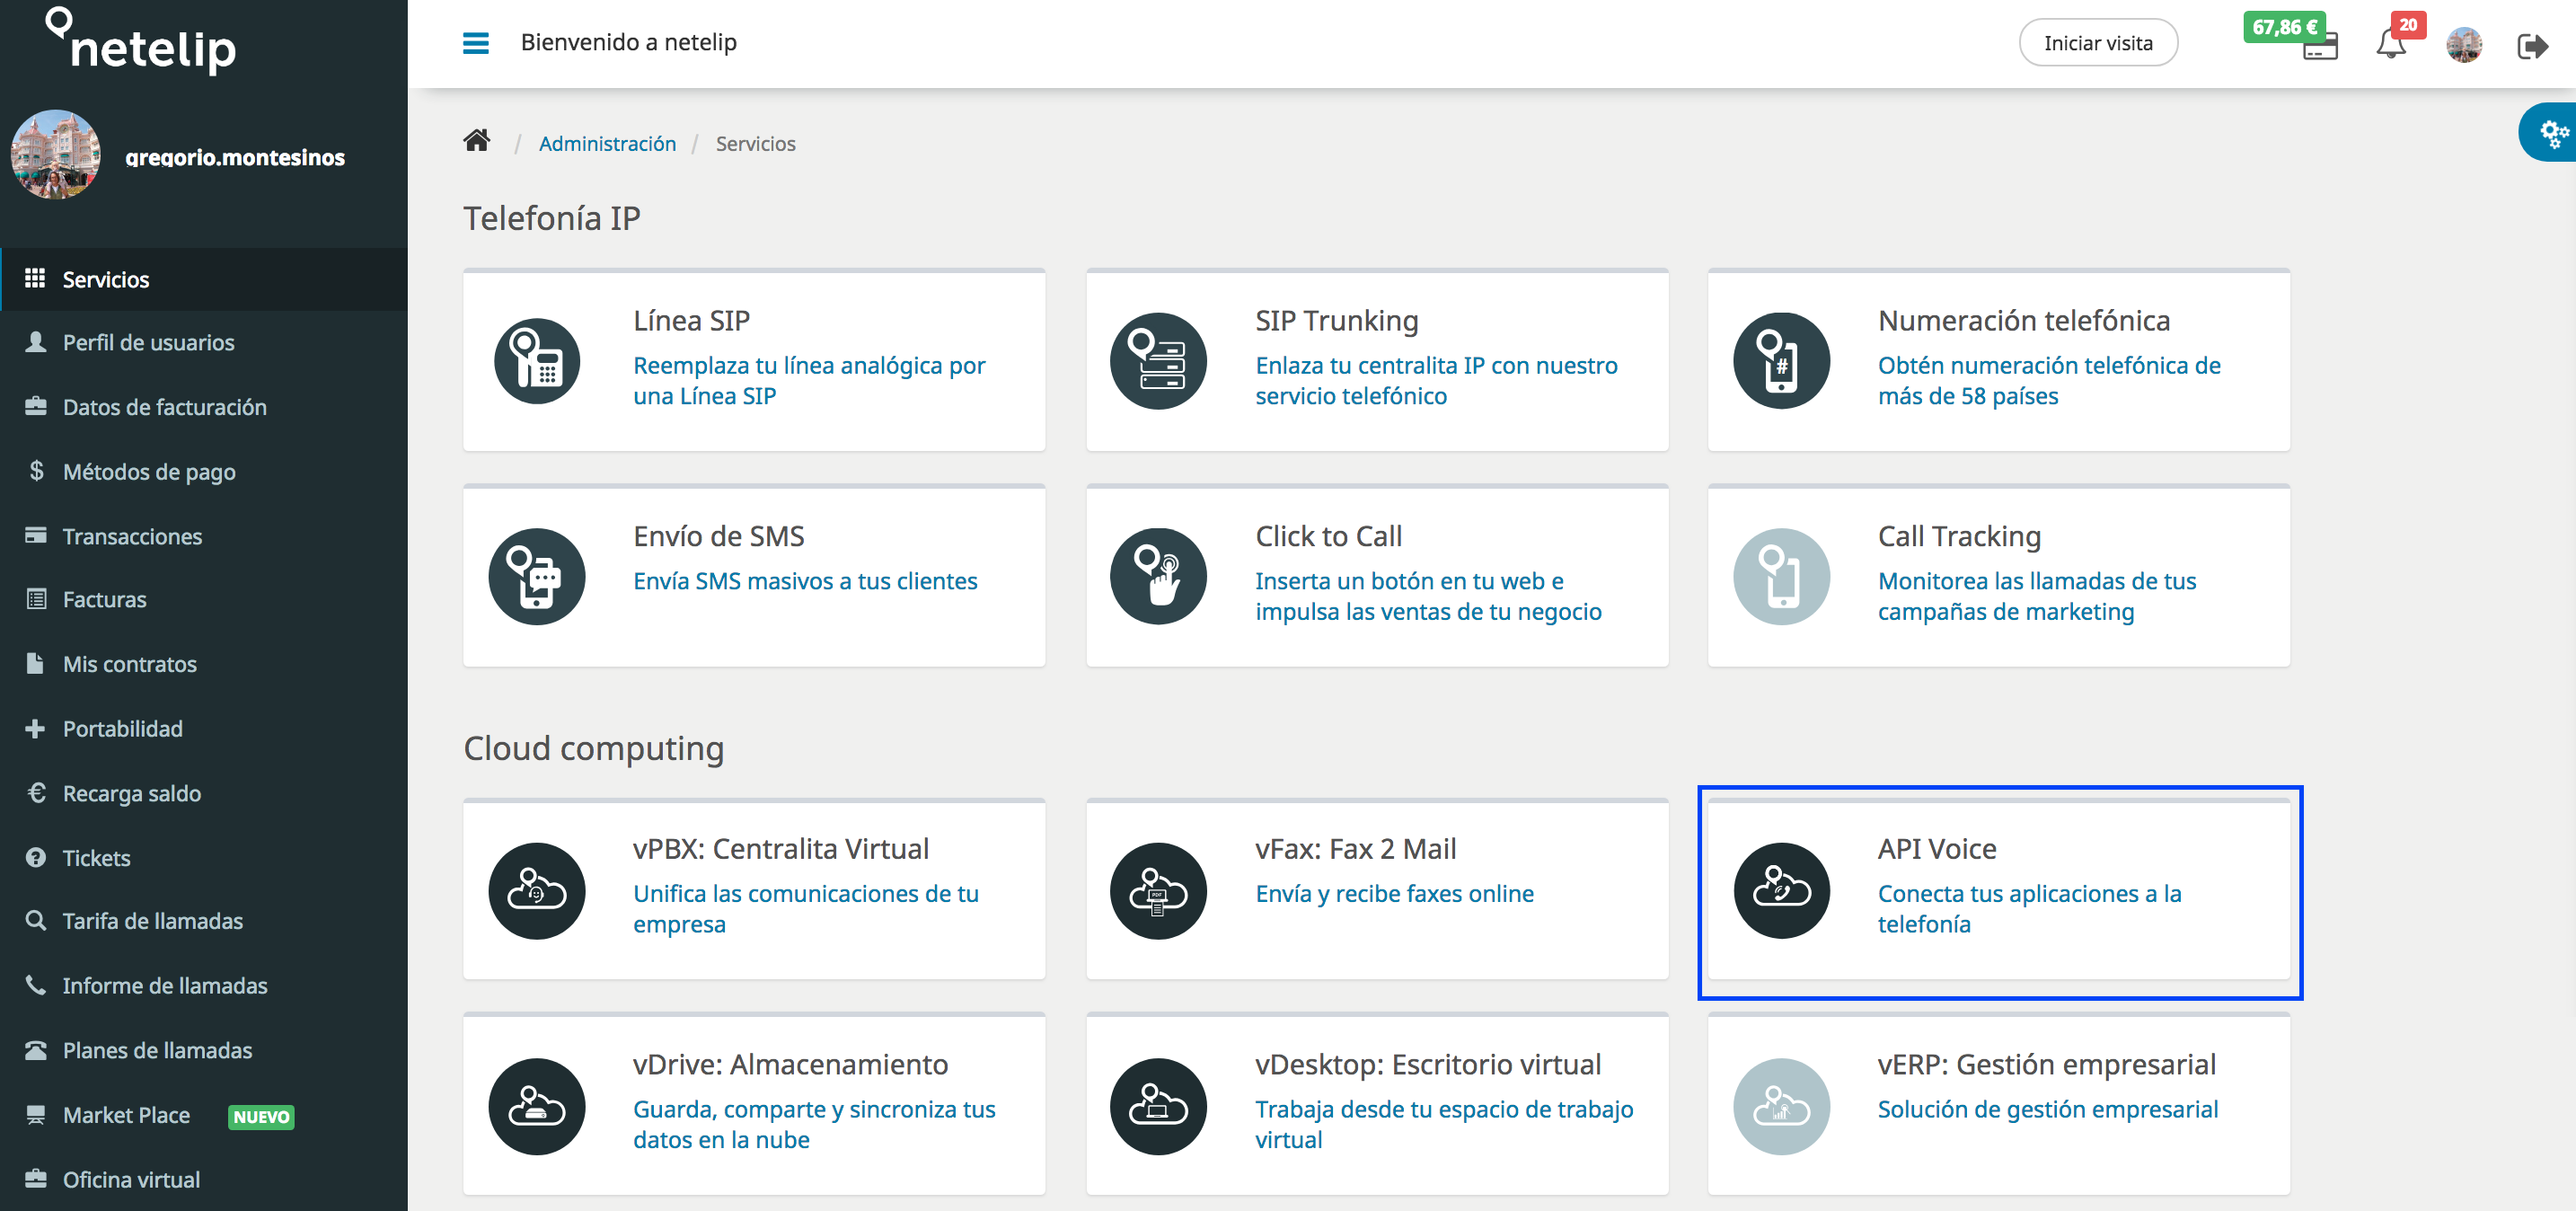
Task: Open the notifications bell
Action: [x=2390, y=44]
